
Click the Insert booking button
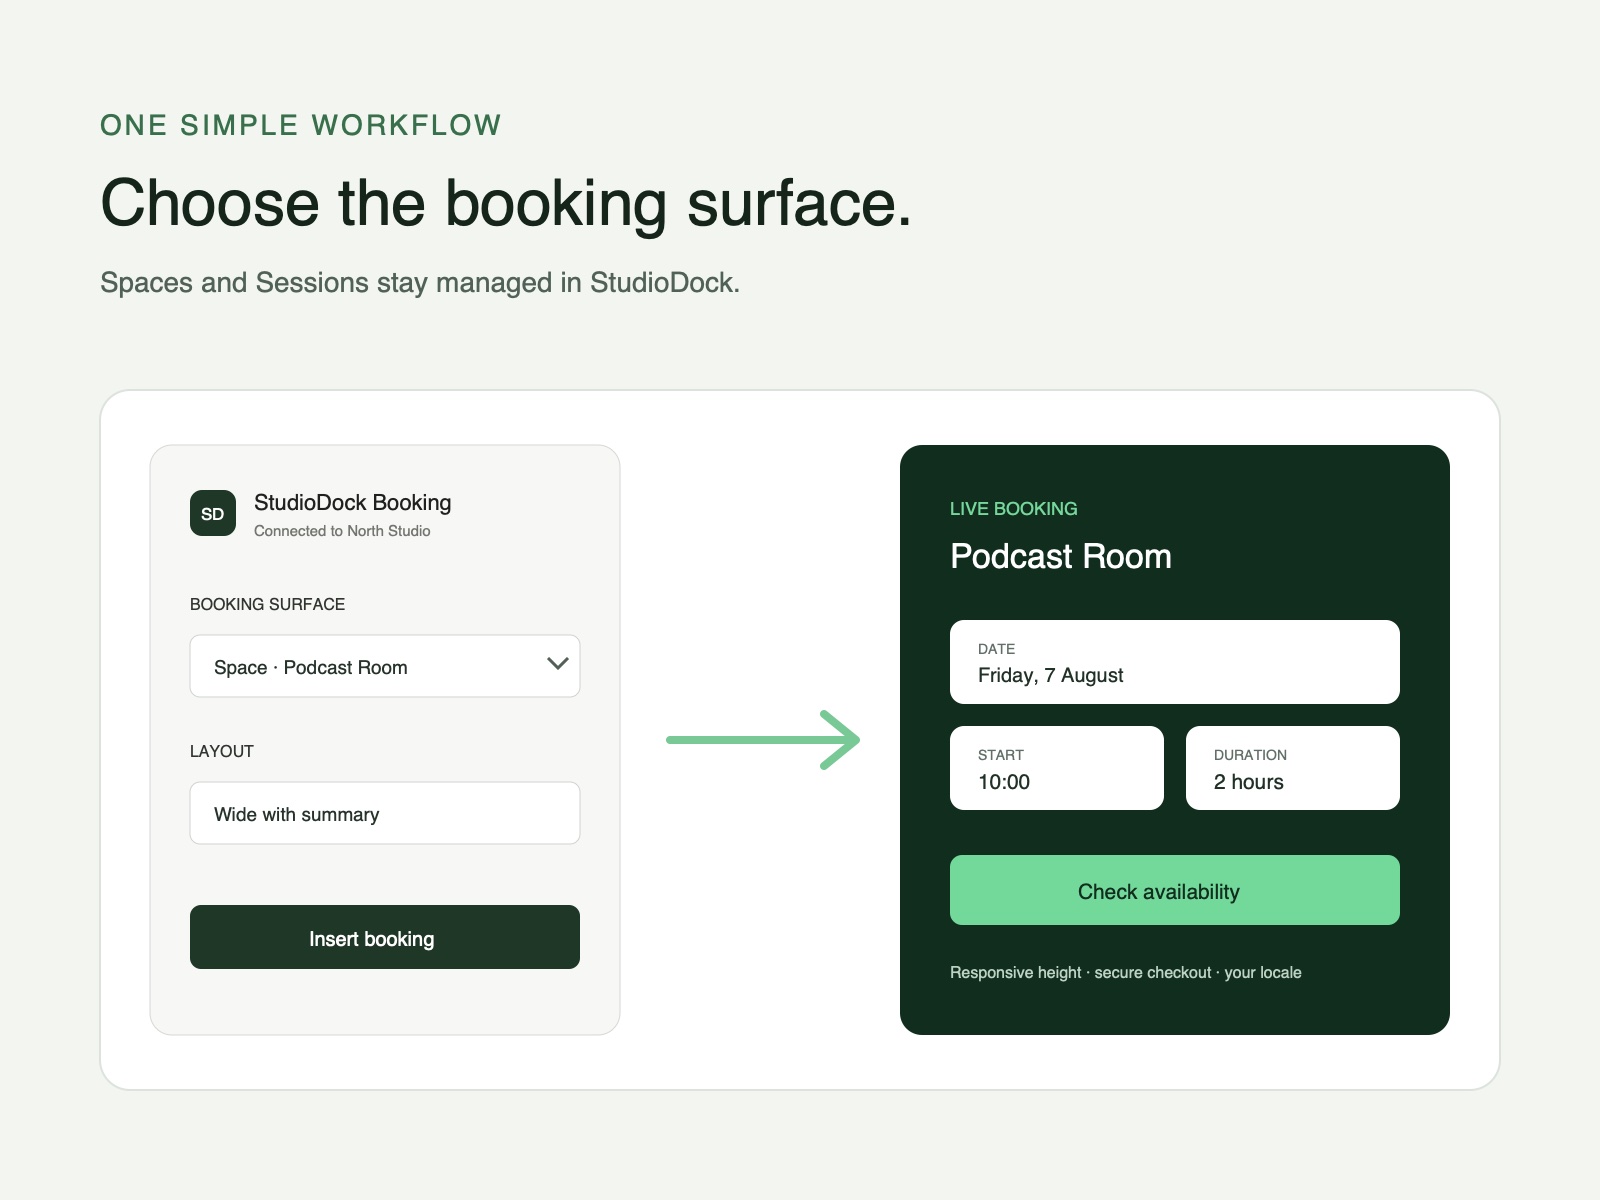point(385,937)
